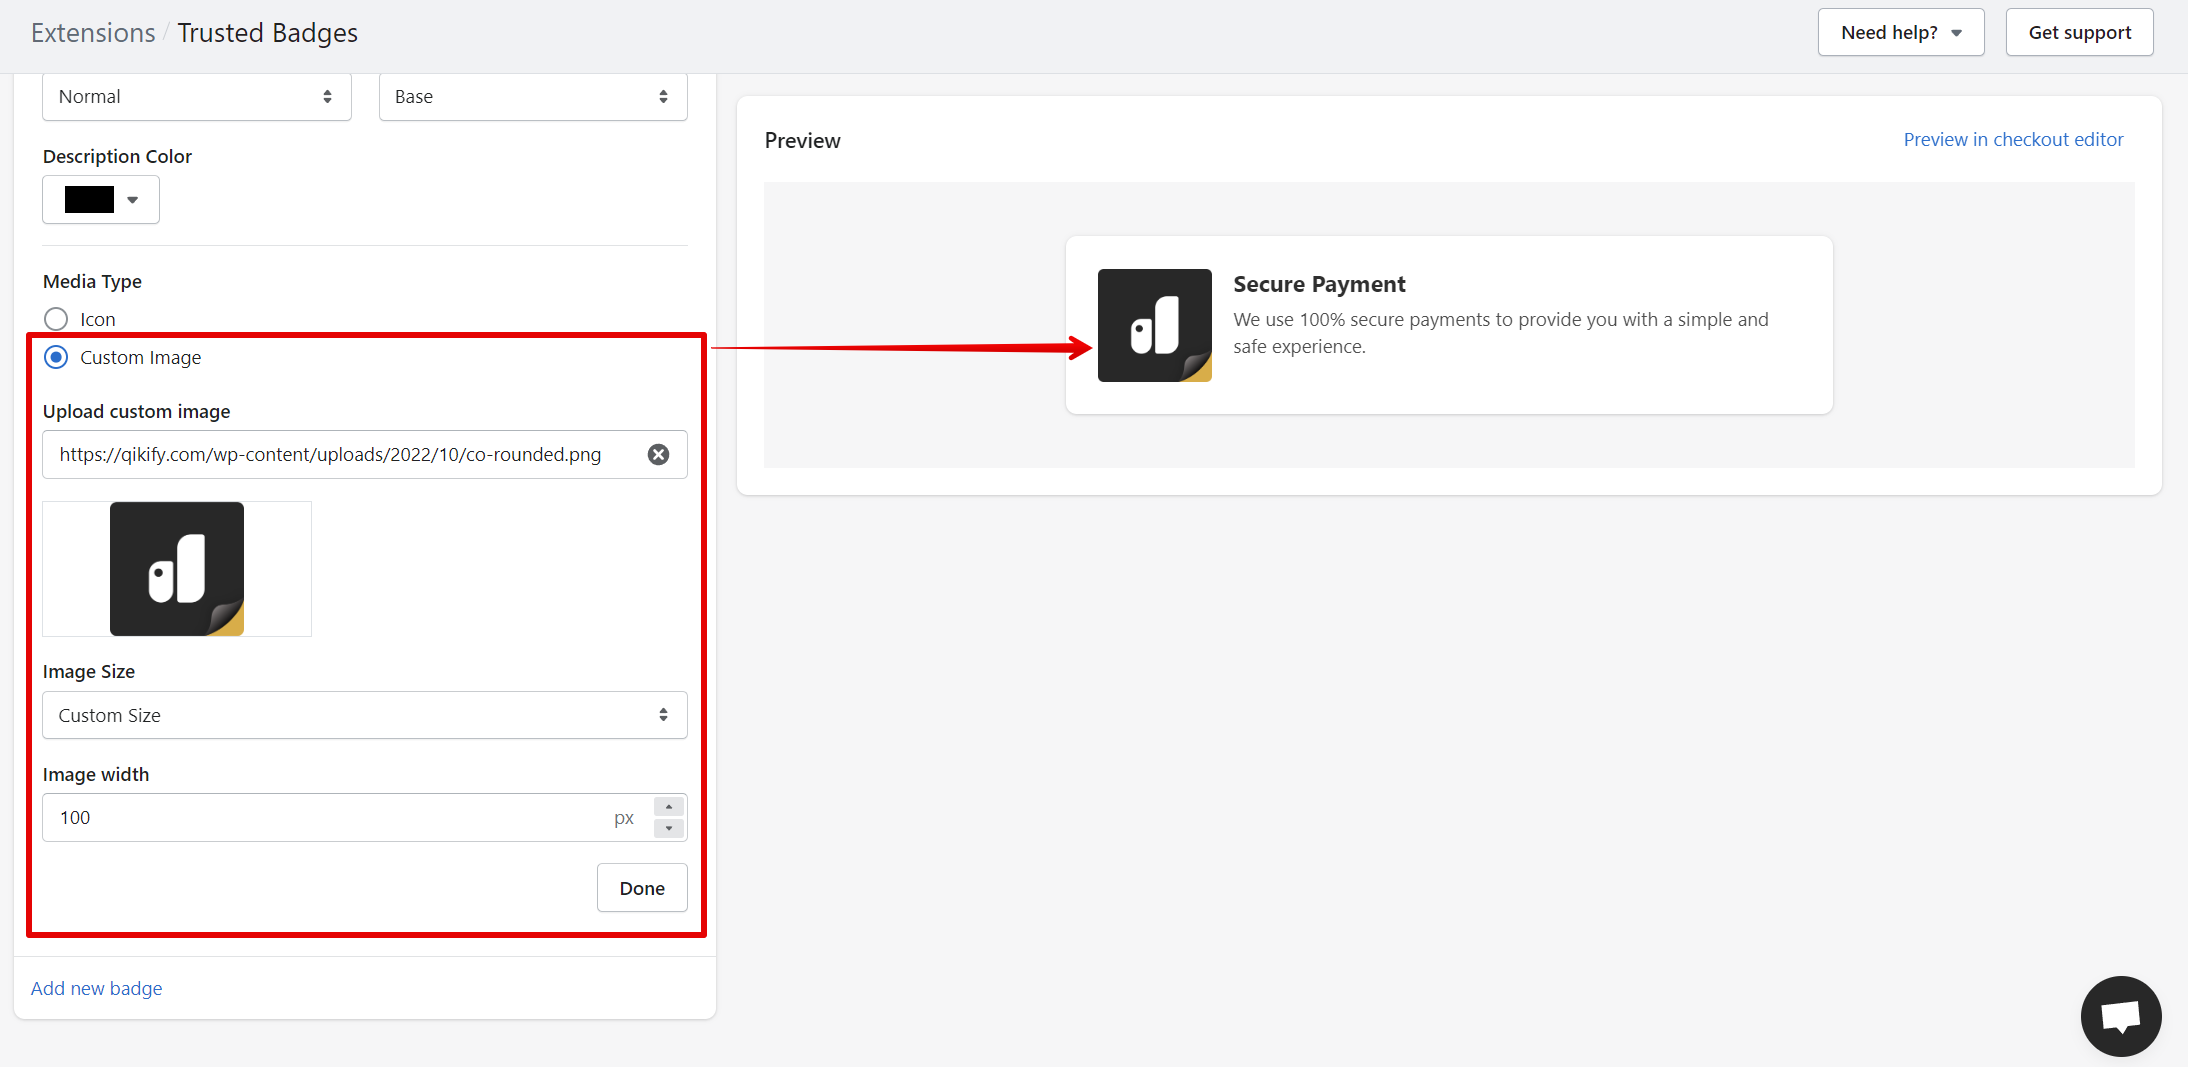This screenshot has width=2188, height=1067.
Task: Click the uploaded image thumbnail
Action: pyautogui.click(x=177, y=569)
